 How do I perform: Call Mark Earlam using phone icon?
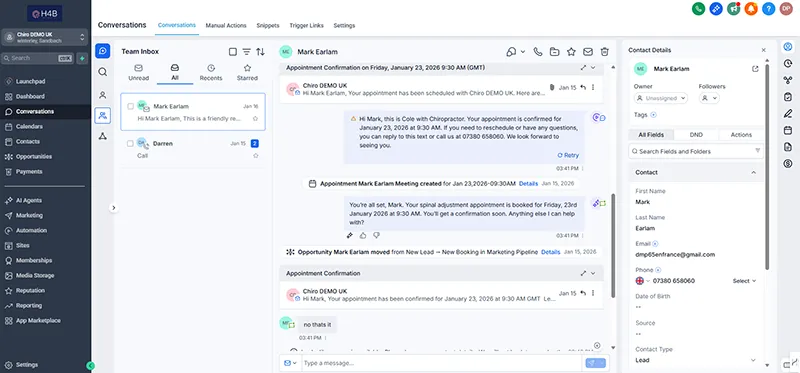pyautogui.click(x=537, y=52)
